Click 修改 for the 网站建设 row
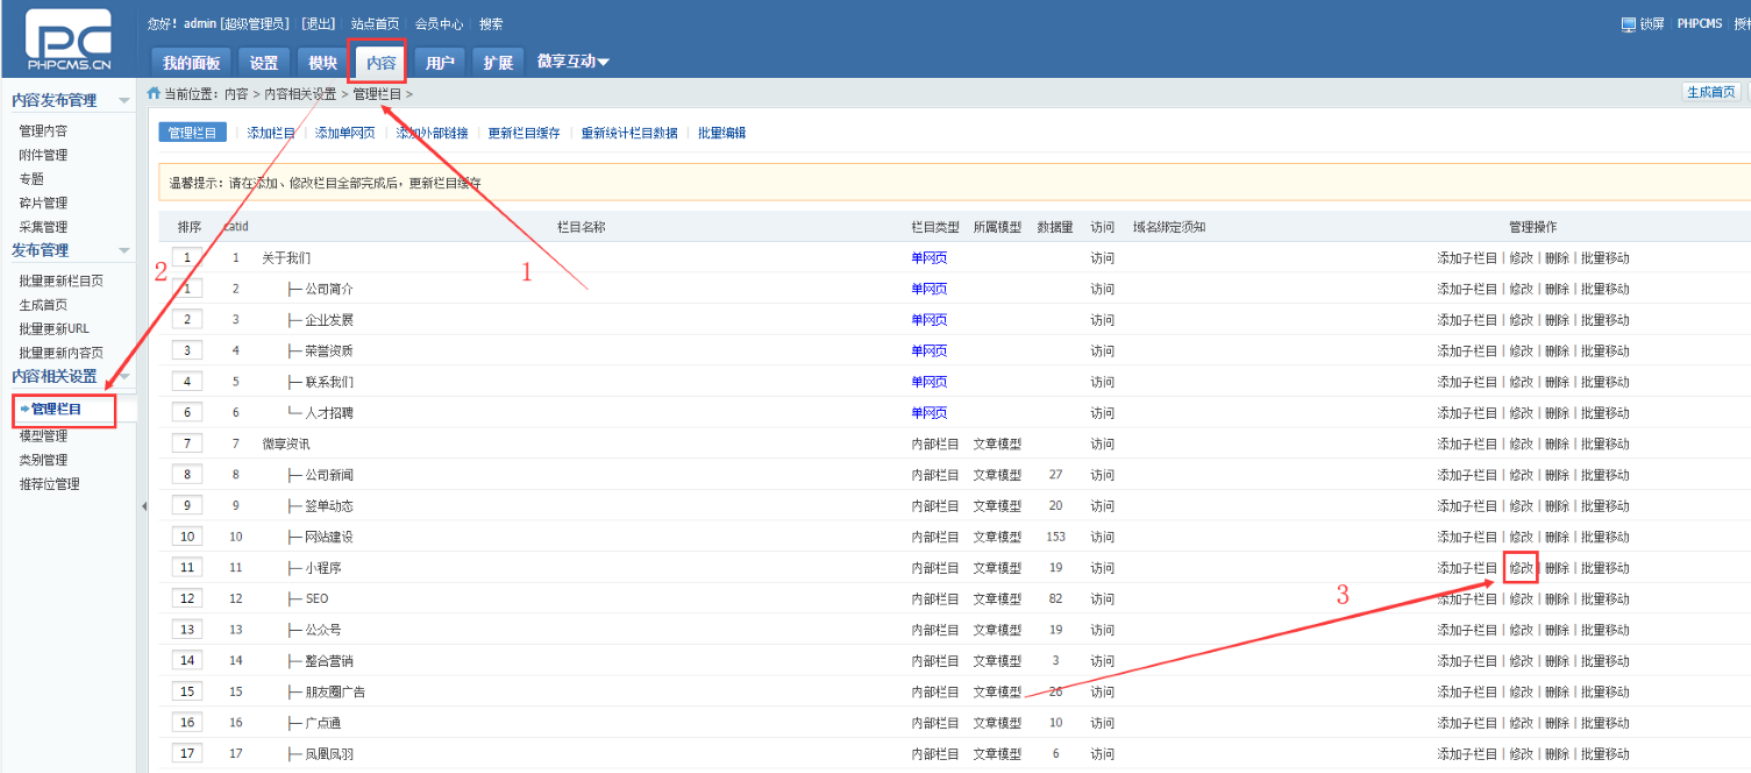This screenshot has width=1751, height=773. pos(1521,537)
